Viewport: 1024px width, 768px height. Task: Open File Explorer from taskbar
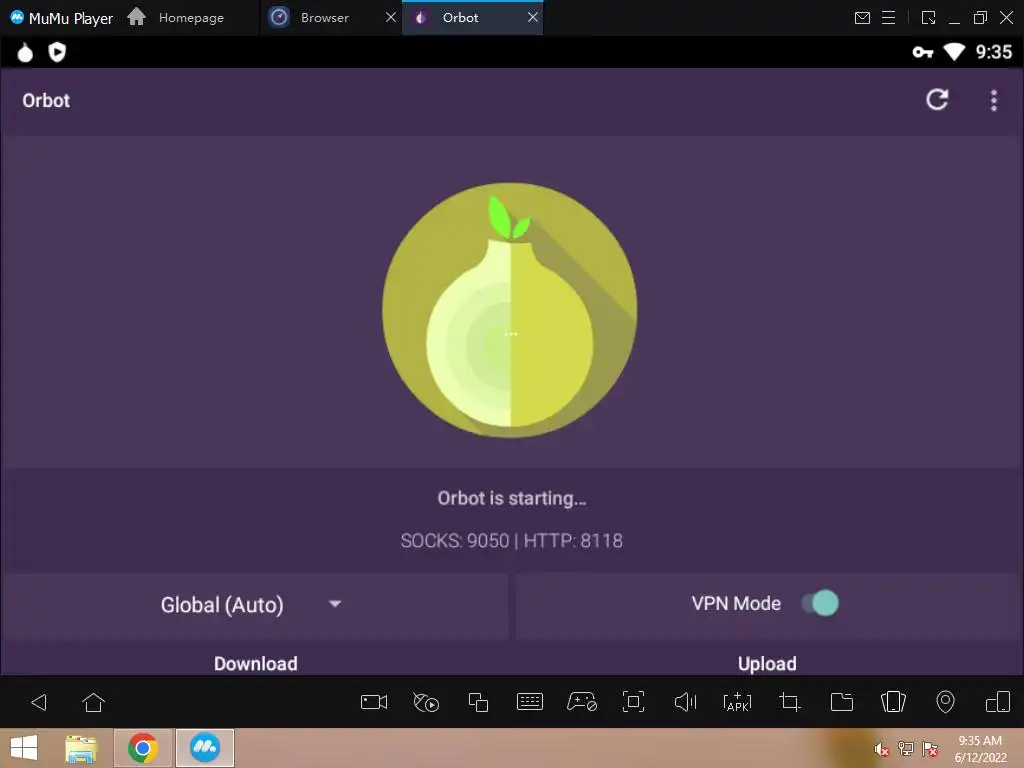tap(81, 748)
